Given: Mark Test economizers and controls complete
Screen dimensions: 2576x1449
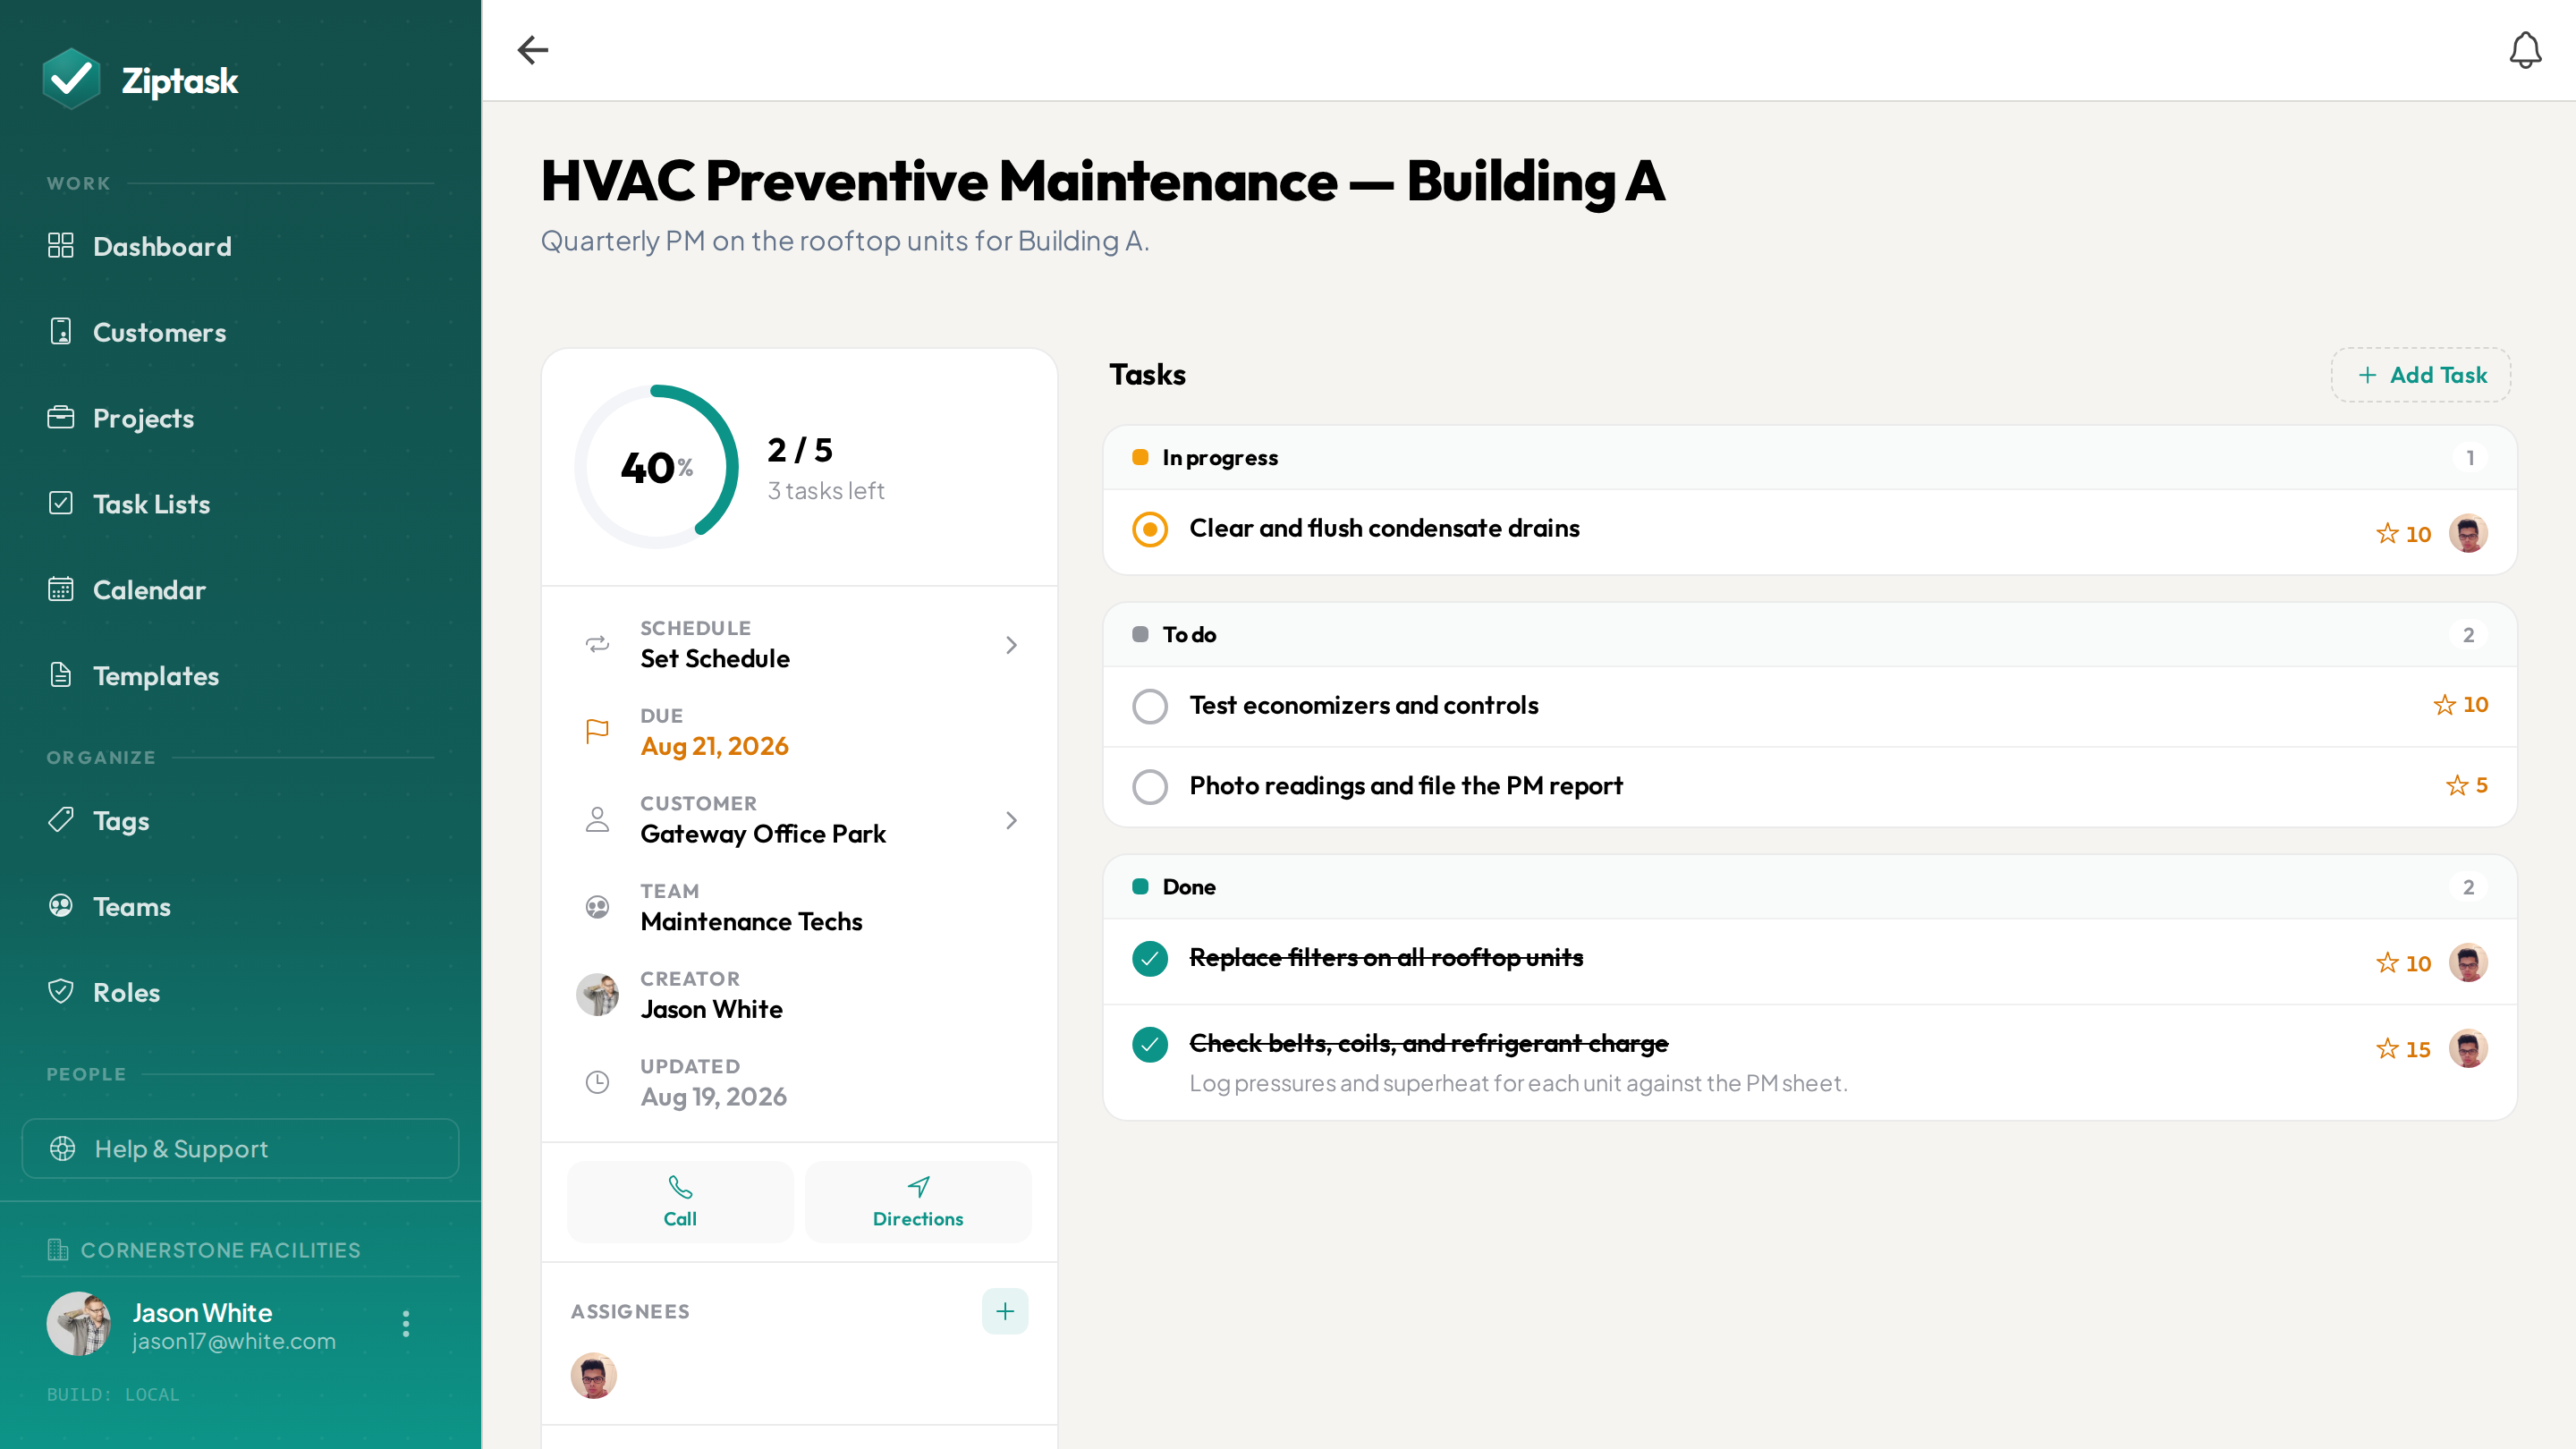Looking at the screenshot, I should (1150, 706).
